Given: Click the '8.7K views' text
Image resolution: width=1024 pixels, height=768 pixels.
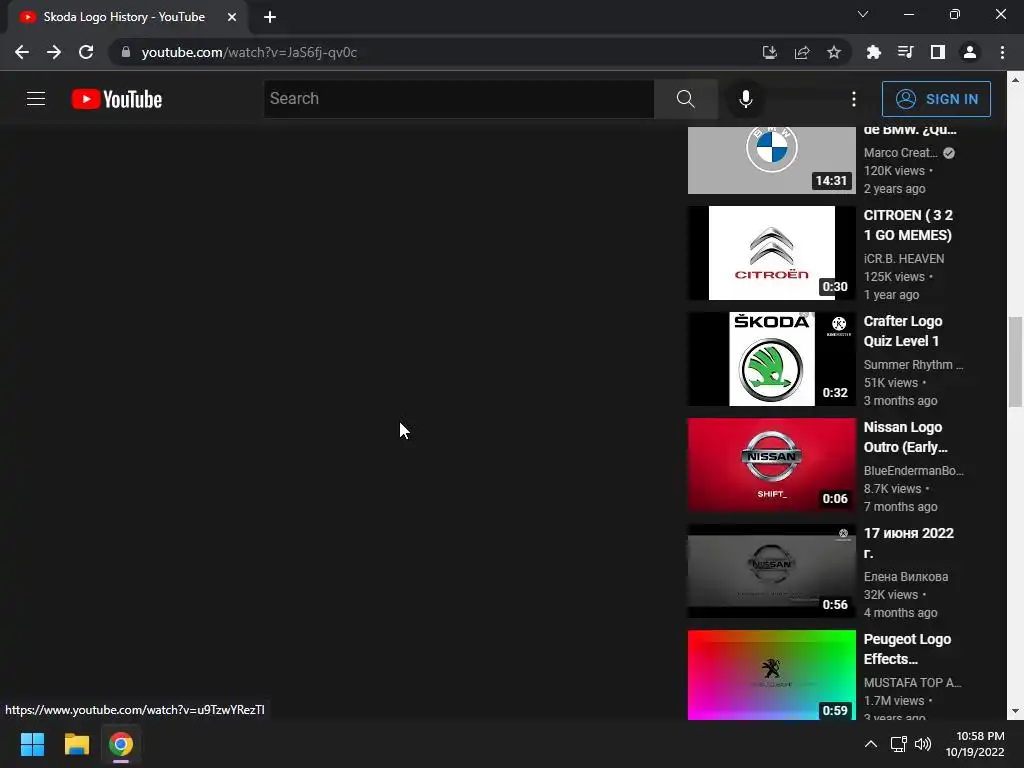Looking at the screenshot, I should pos(892,488).
